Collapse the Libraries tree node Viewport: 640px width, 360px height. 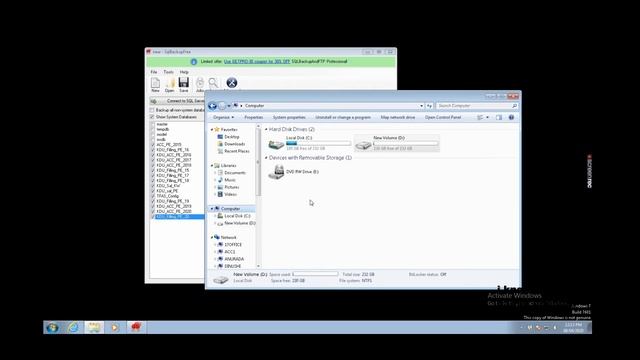[x=212, y=166]
